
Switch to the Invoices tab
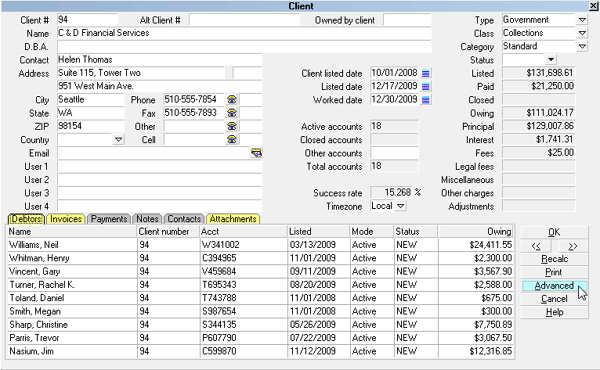(66, 219)
